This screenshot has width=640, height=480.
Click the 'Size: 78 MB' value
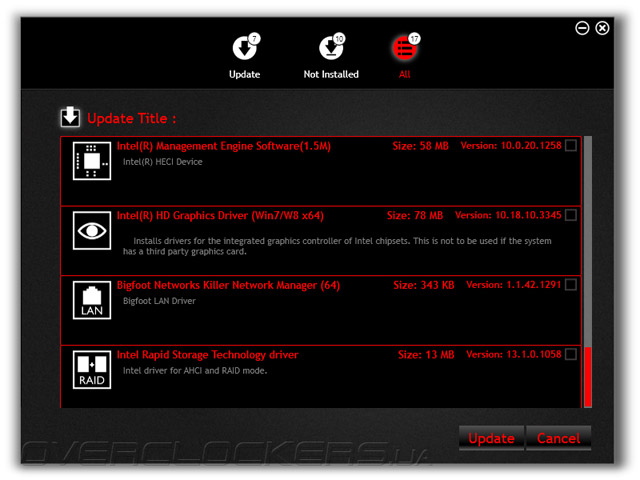(x=415, y=216)
